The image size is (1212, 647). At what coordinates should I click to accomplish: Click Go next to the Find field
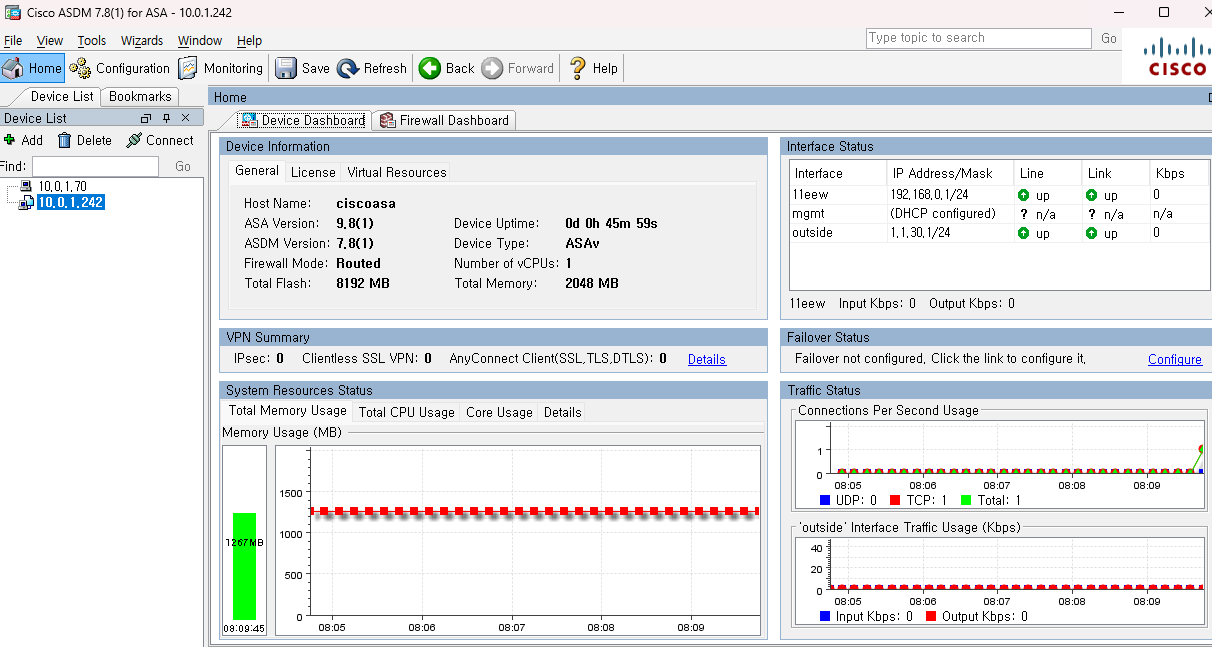point(183,167)
